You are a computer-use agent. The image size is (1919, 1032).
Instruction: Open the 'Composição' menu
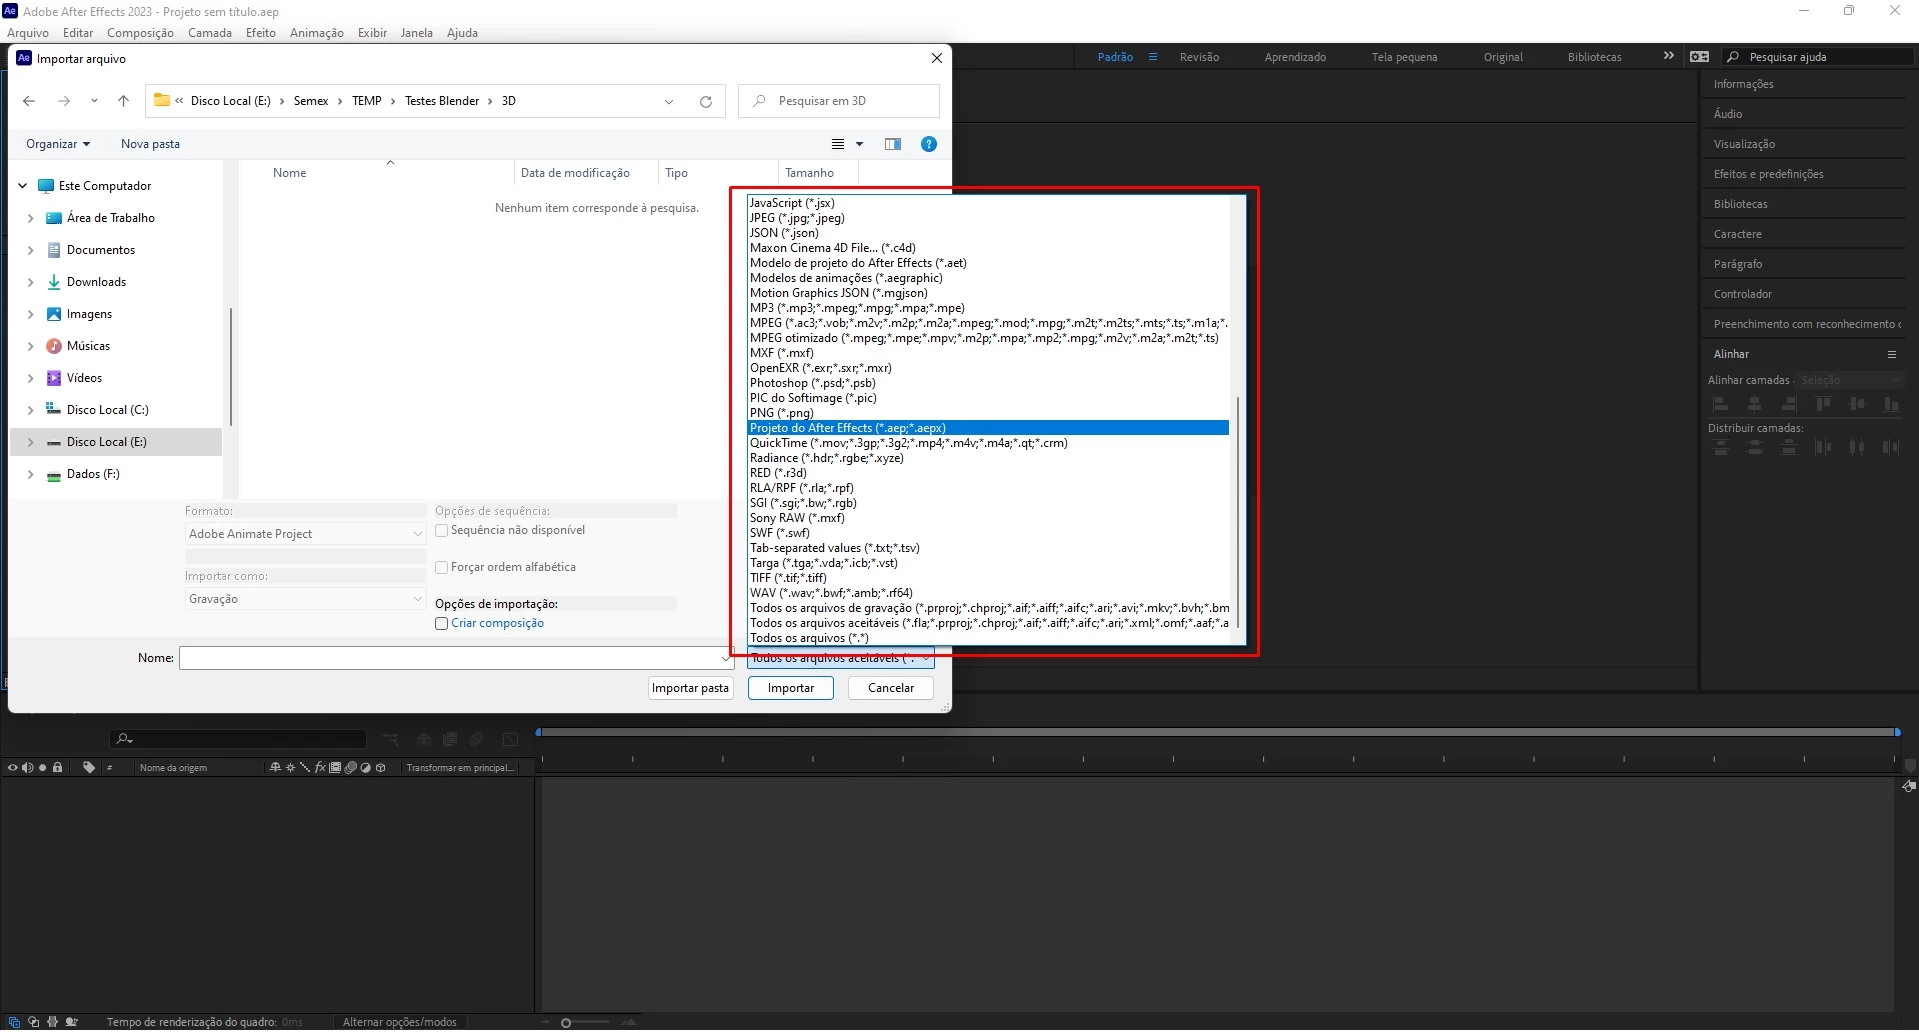tap(140, 33)
